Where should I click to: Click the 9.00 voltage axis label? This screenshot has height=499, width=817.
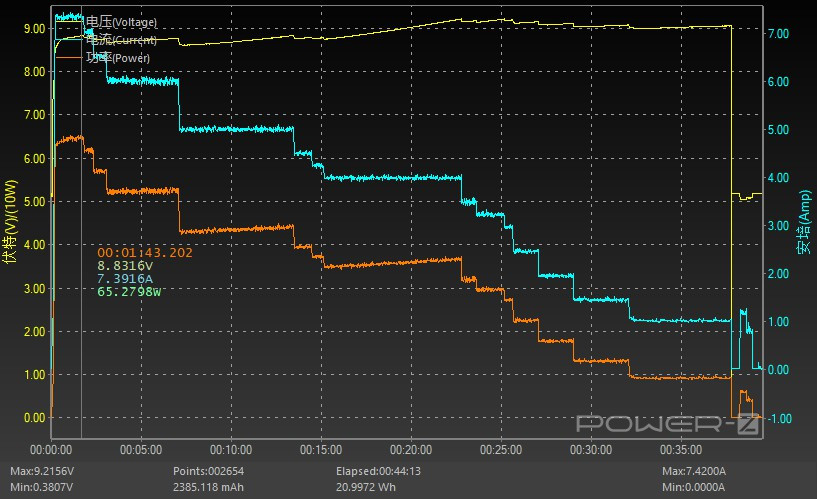34,29
